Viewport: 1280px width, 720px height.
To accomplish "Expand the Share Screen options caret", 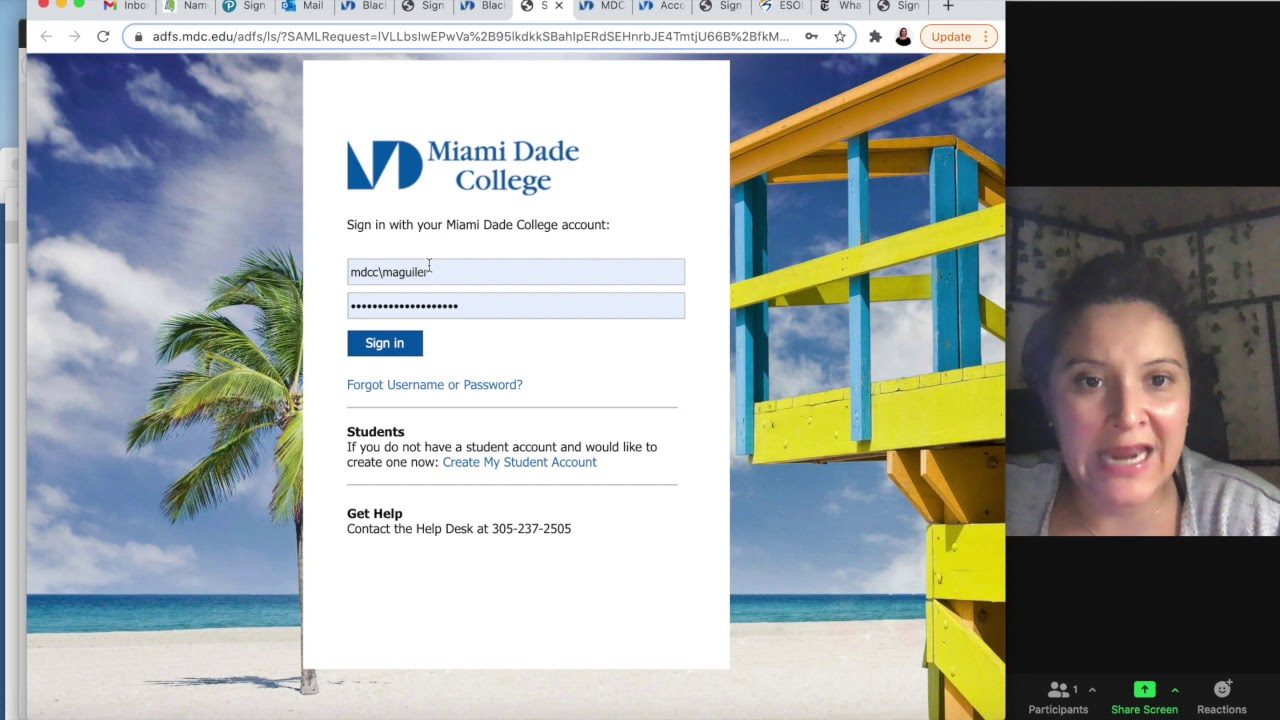I will (x=1175, y=690).
